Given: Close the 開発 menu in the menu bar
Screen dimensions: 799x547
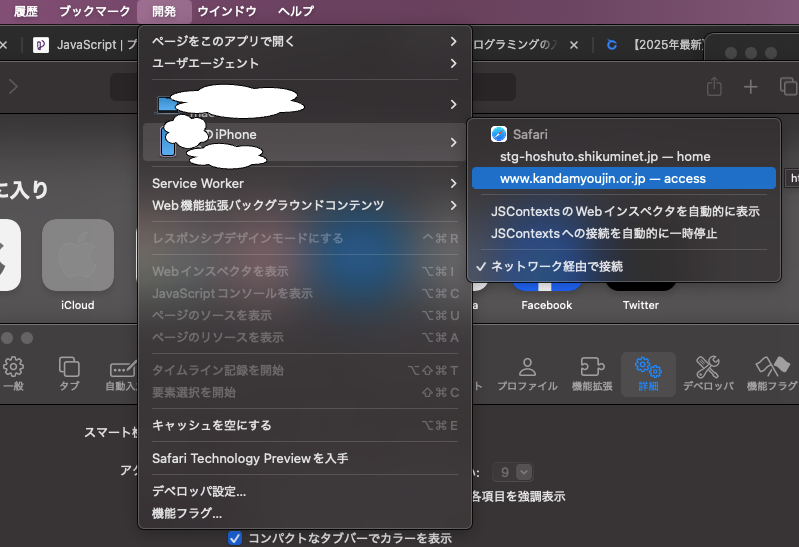Looking at the screenshot, I should (x=164, y=11).
